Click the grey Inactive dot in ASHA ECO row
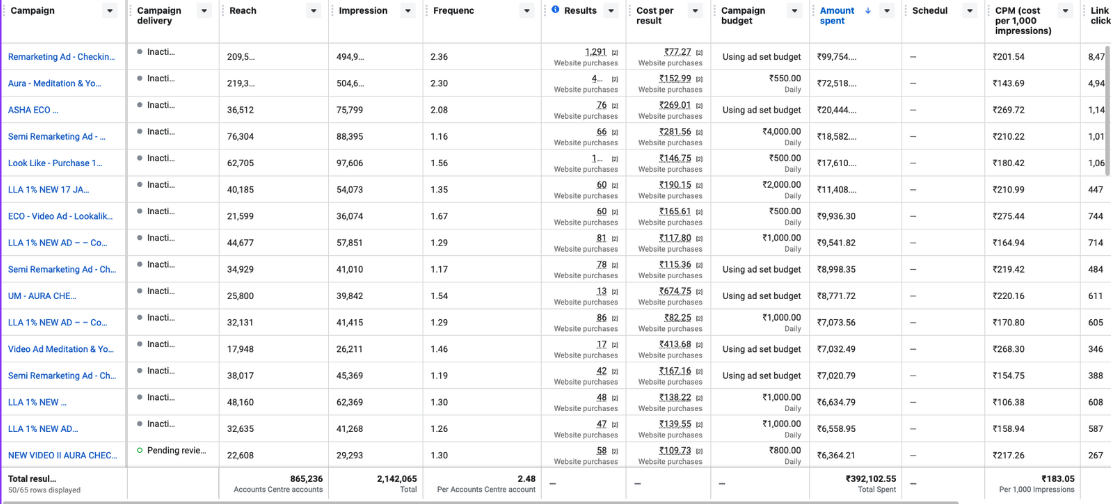The image size is (1111, 504). coord(140,105)
